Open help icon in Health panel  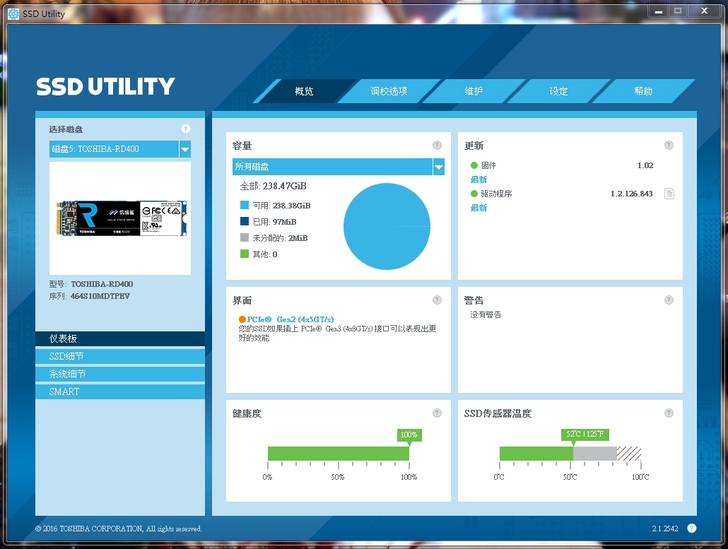tap(437, 412)
